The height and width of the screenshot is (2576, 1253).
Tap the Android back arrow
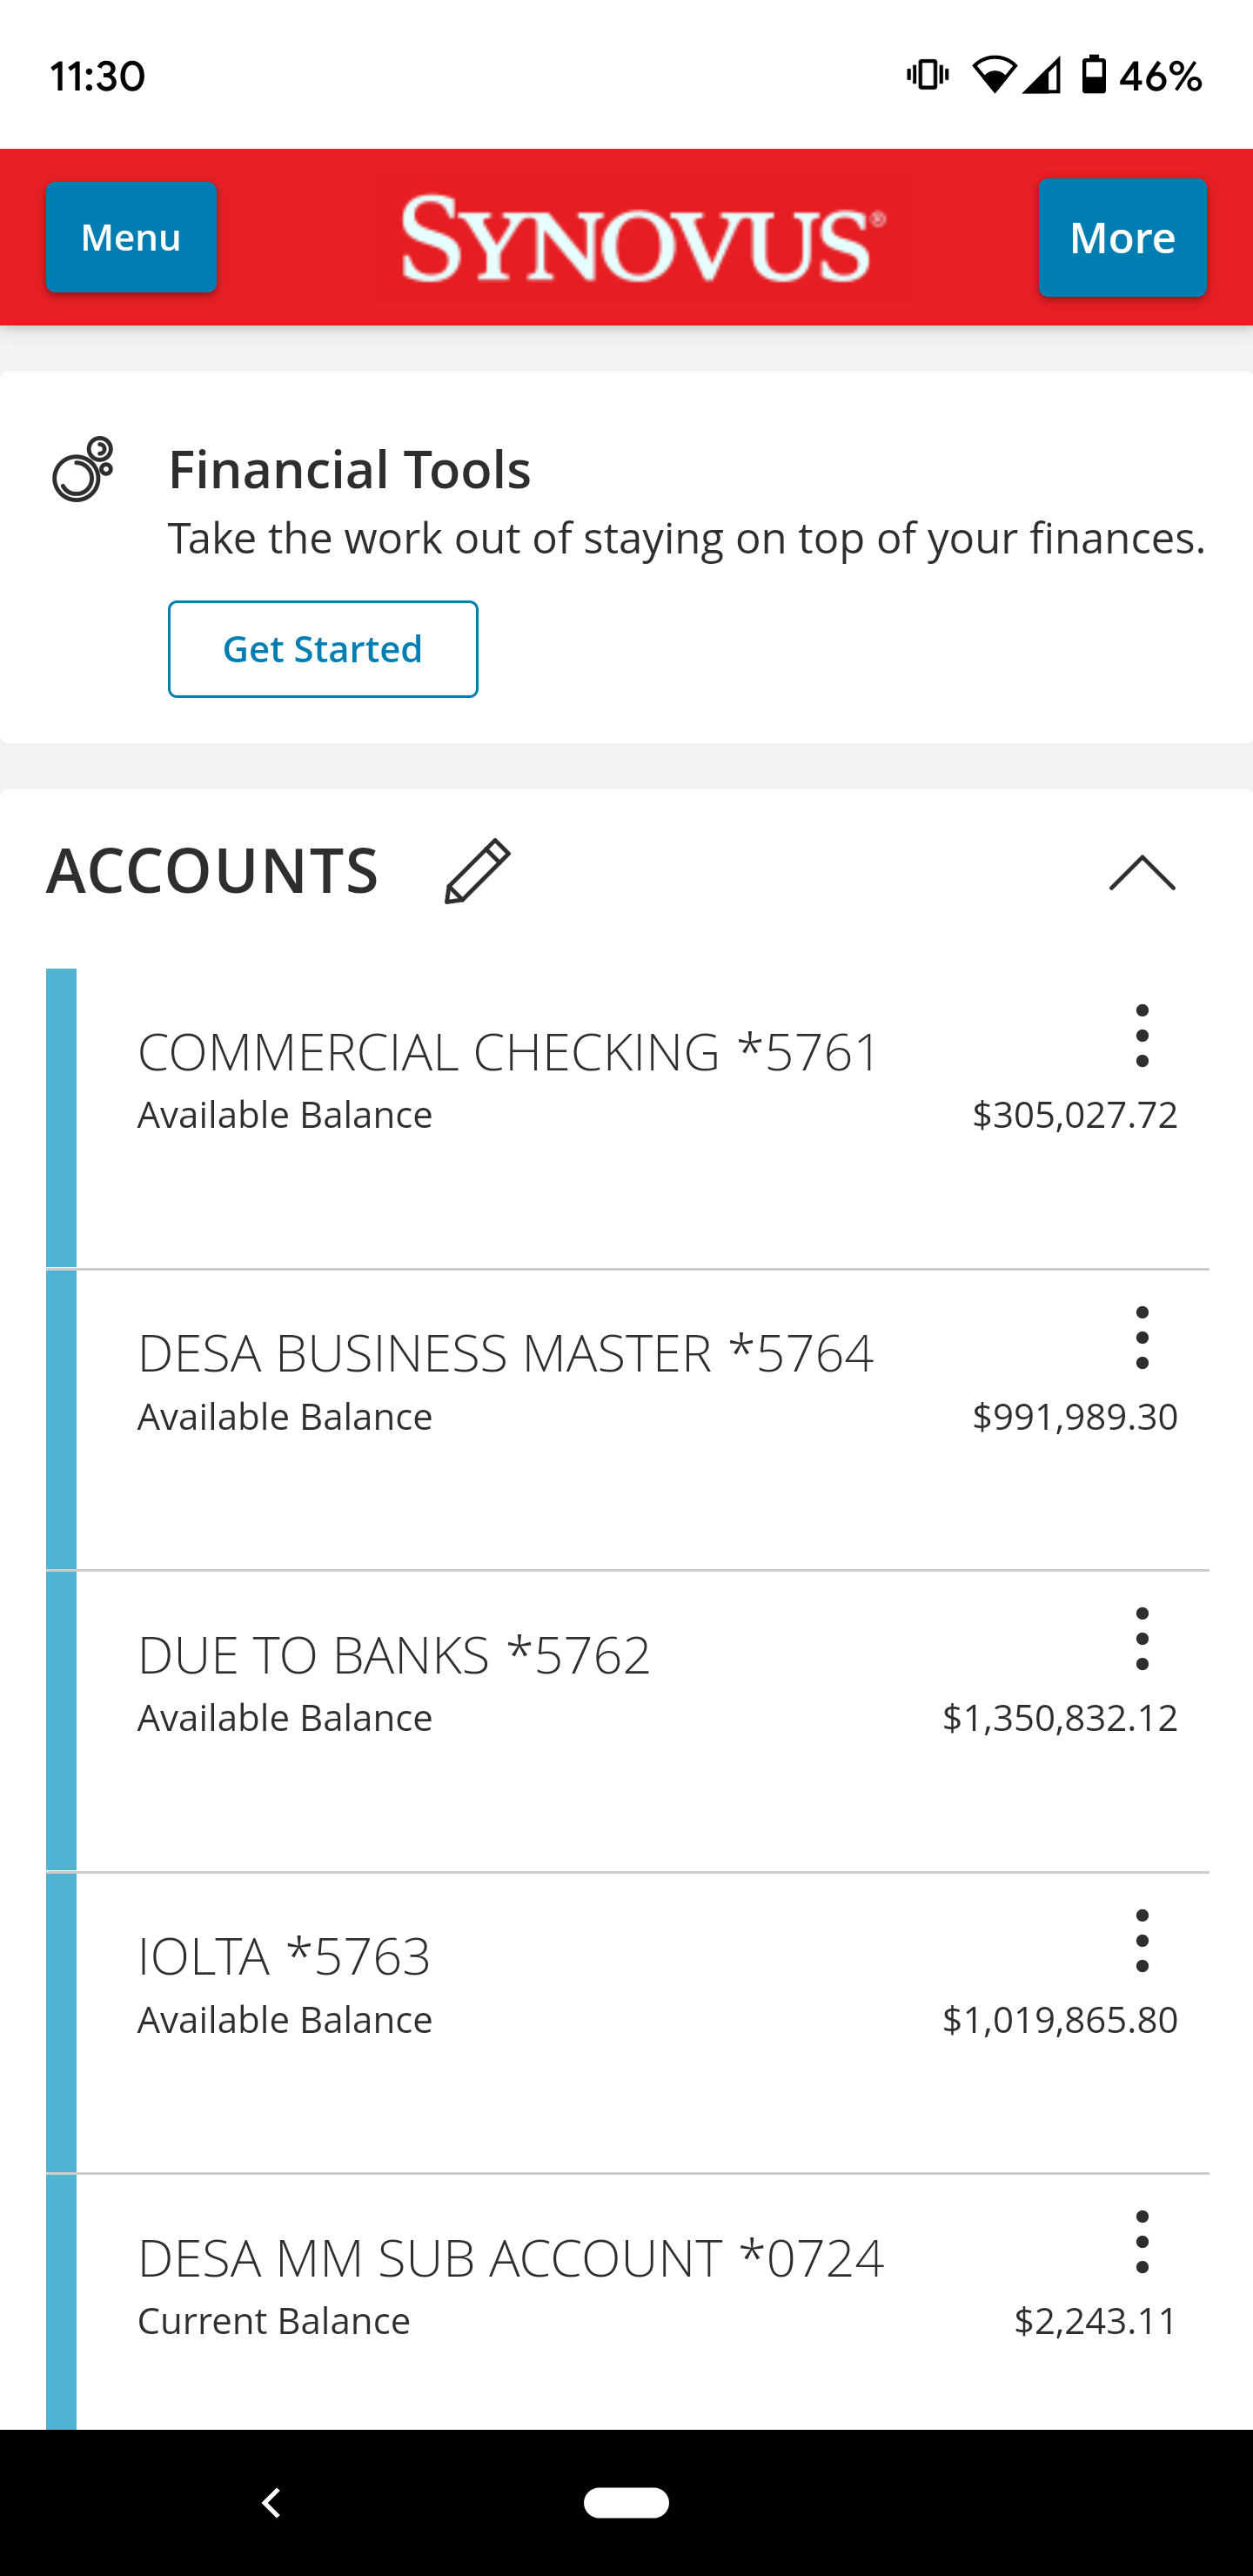click(x=271, y=2503)
